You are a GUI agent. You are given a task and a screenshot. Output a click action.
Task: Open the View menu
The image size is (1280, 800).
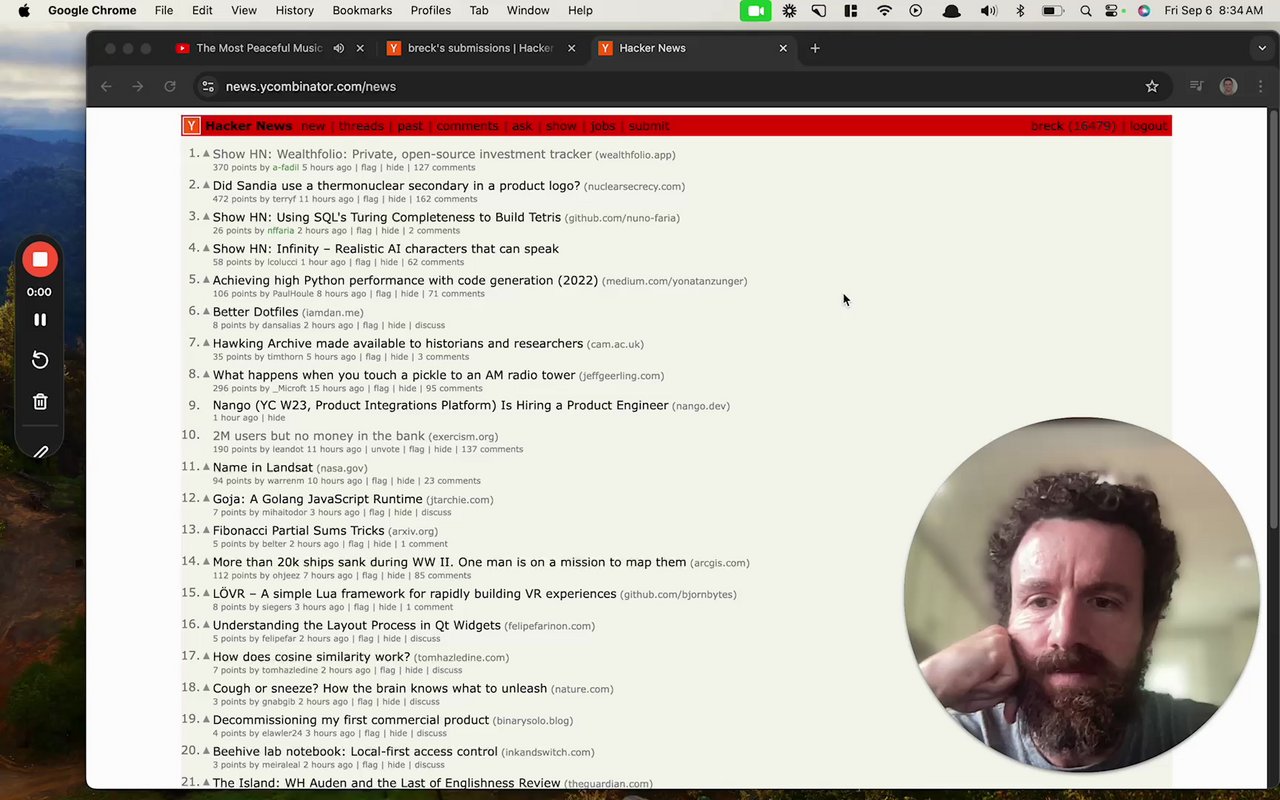point(244,10)
